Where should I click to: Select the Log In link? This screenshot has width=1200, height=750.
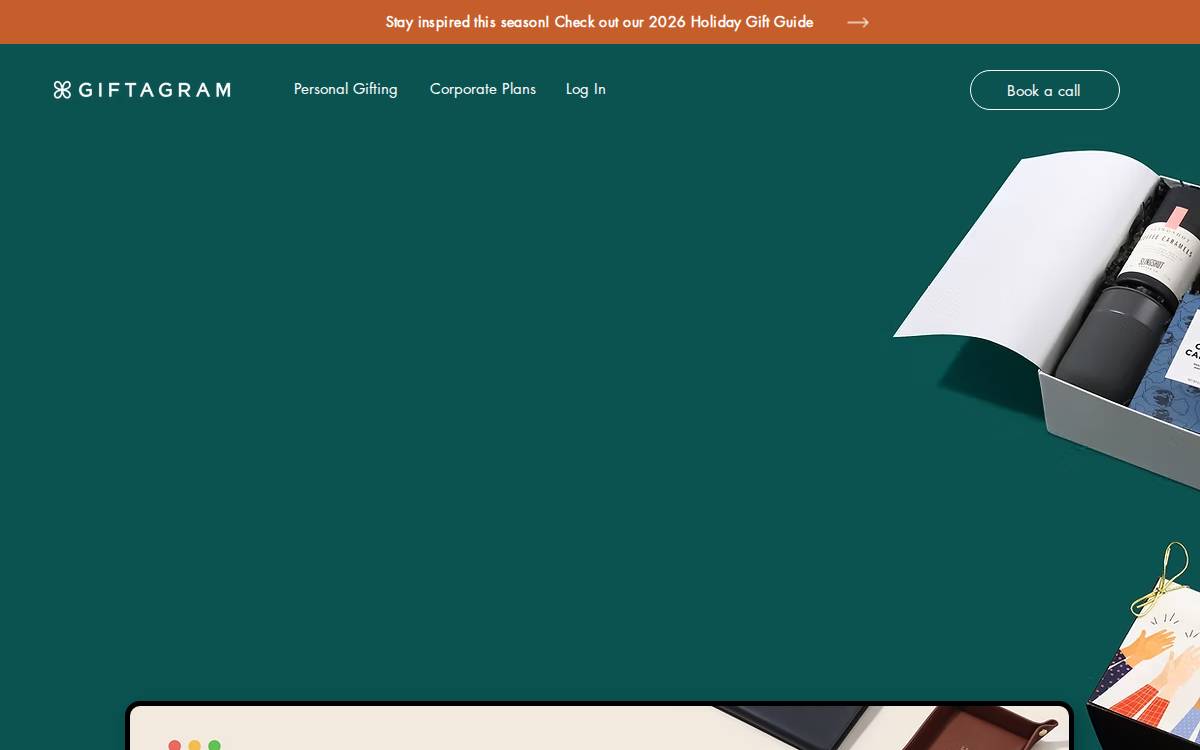pos(586,89)
